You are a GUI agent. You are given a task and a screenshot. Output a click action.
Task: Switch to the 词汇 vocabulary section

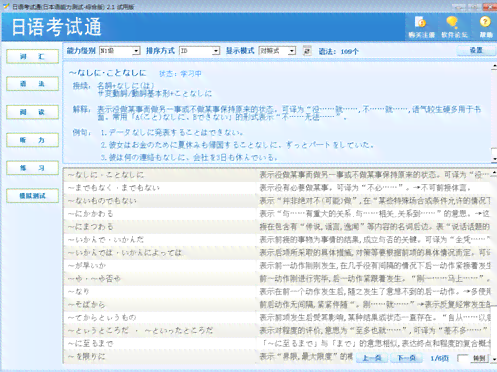point(32,56)
